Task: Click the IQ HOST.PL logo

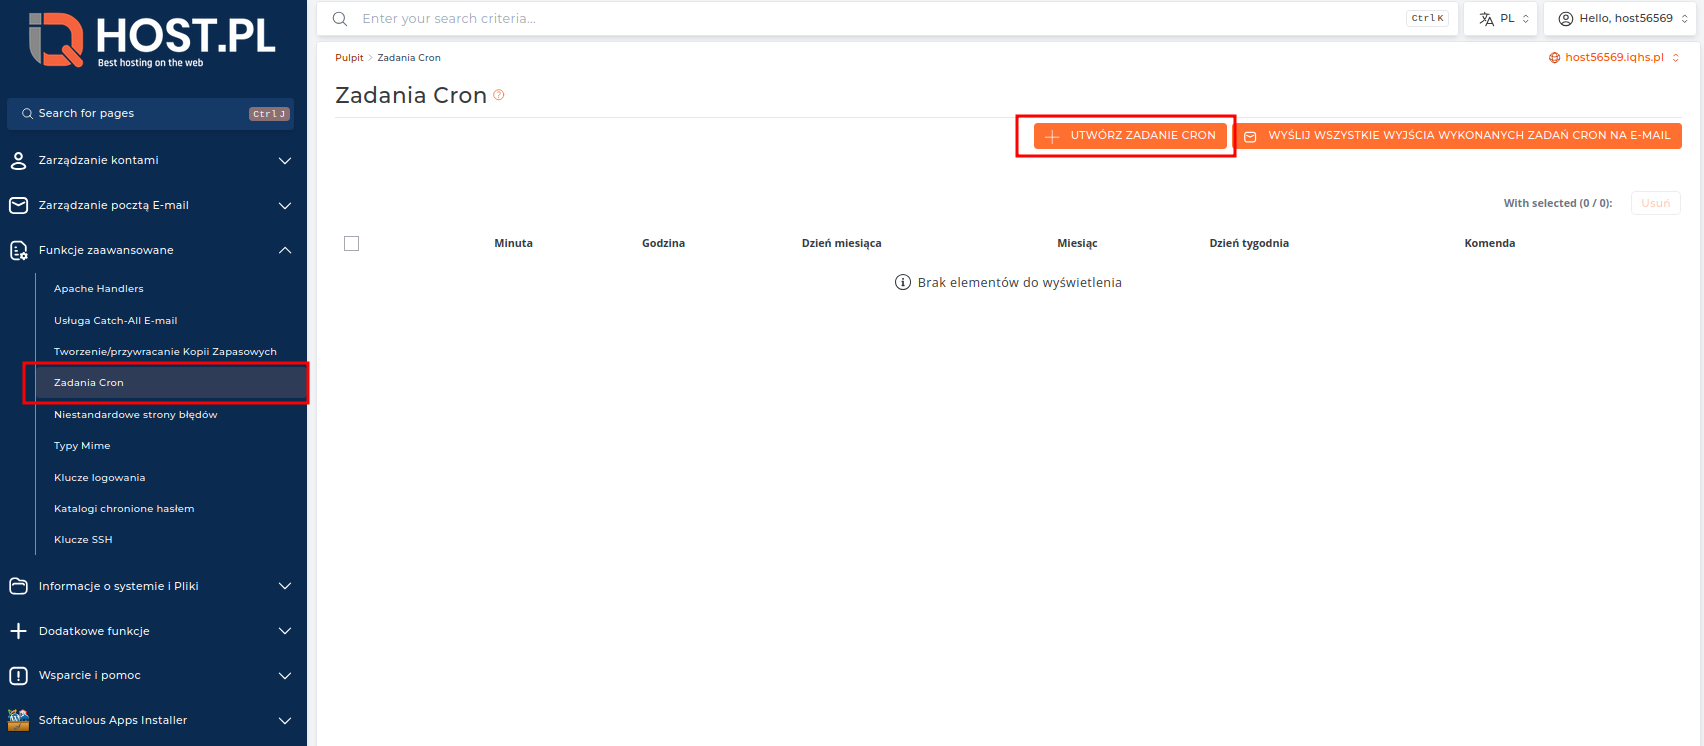Action: [152, 40]
